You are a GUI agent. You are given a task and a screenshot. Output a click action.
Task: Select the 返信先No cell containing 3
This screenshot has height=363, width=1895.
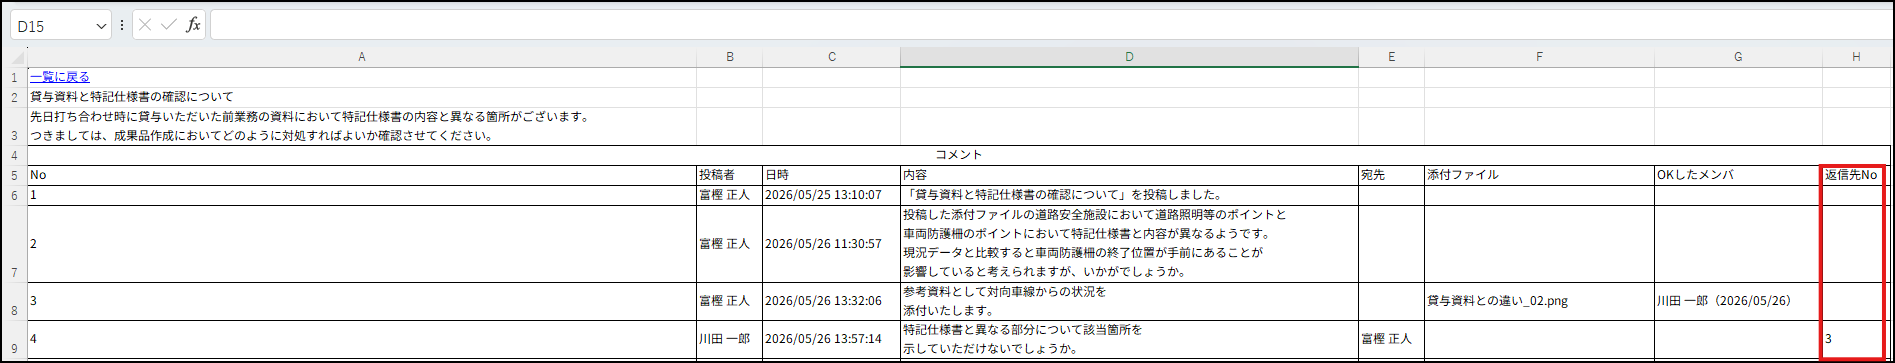[1856, 339]
